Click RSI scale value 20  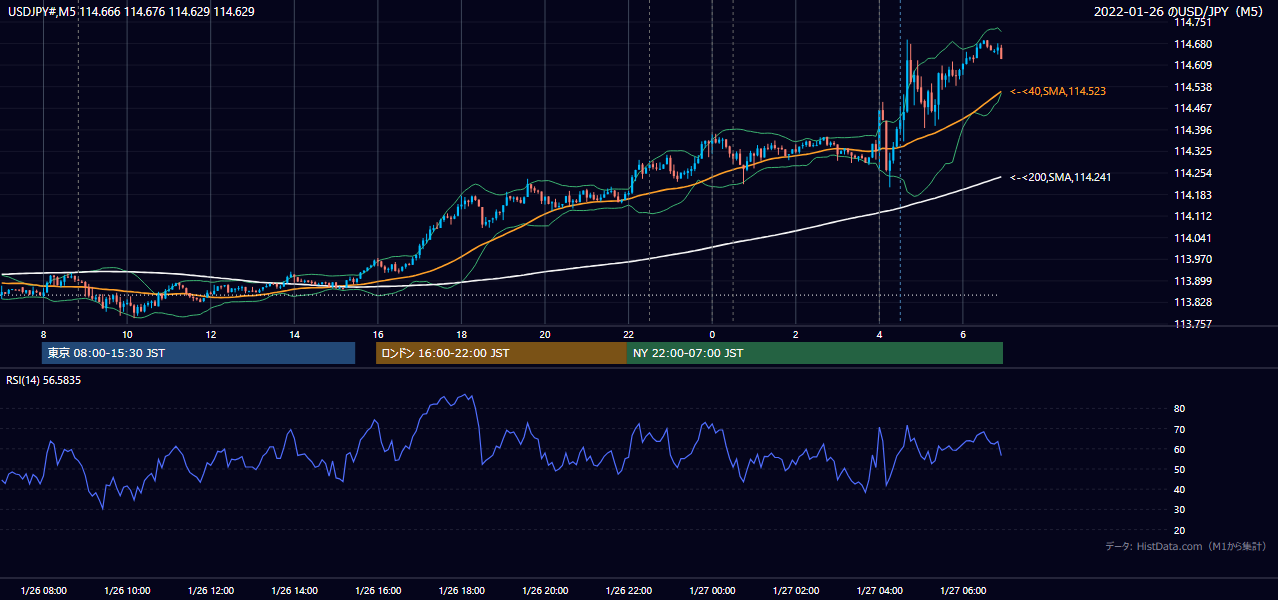1179,530
